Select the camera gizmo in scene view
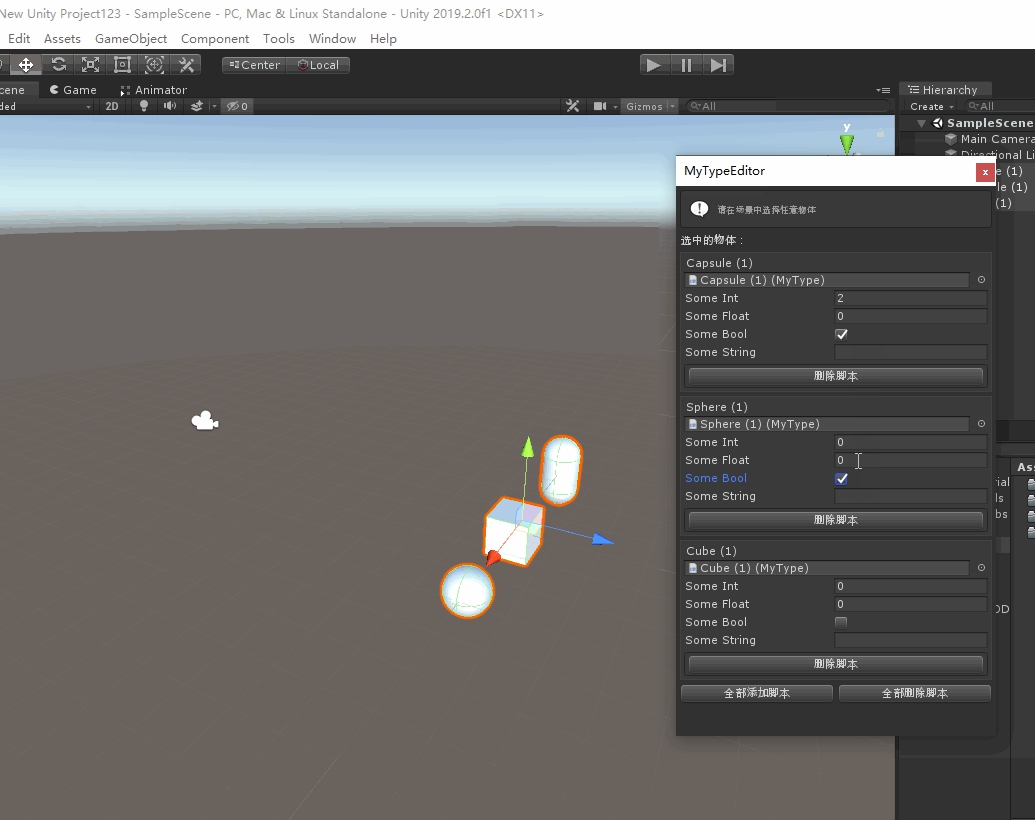 205,421
